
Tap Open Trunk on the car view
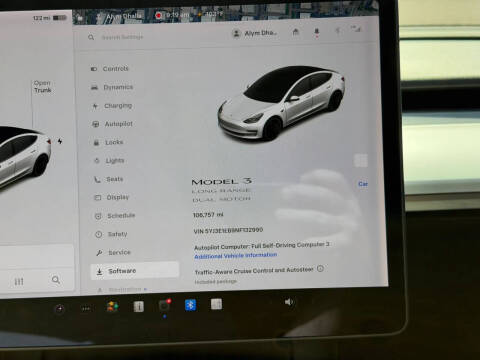click(x=43, y=87)
